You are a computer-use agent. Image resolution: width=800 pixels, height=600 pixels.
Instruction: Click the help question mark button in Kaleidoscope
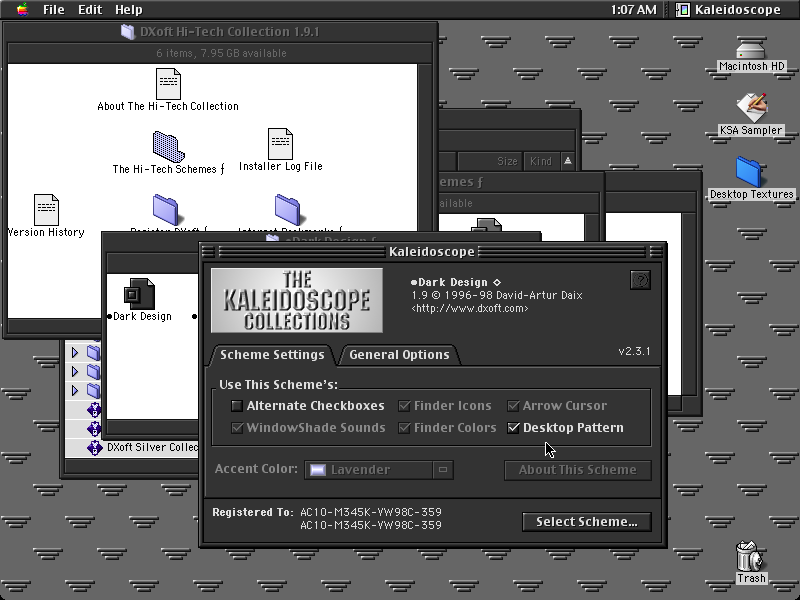[640, 280]
